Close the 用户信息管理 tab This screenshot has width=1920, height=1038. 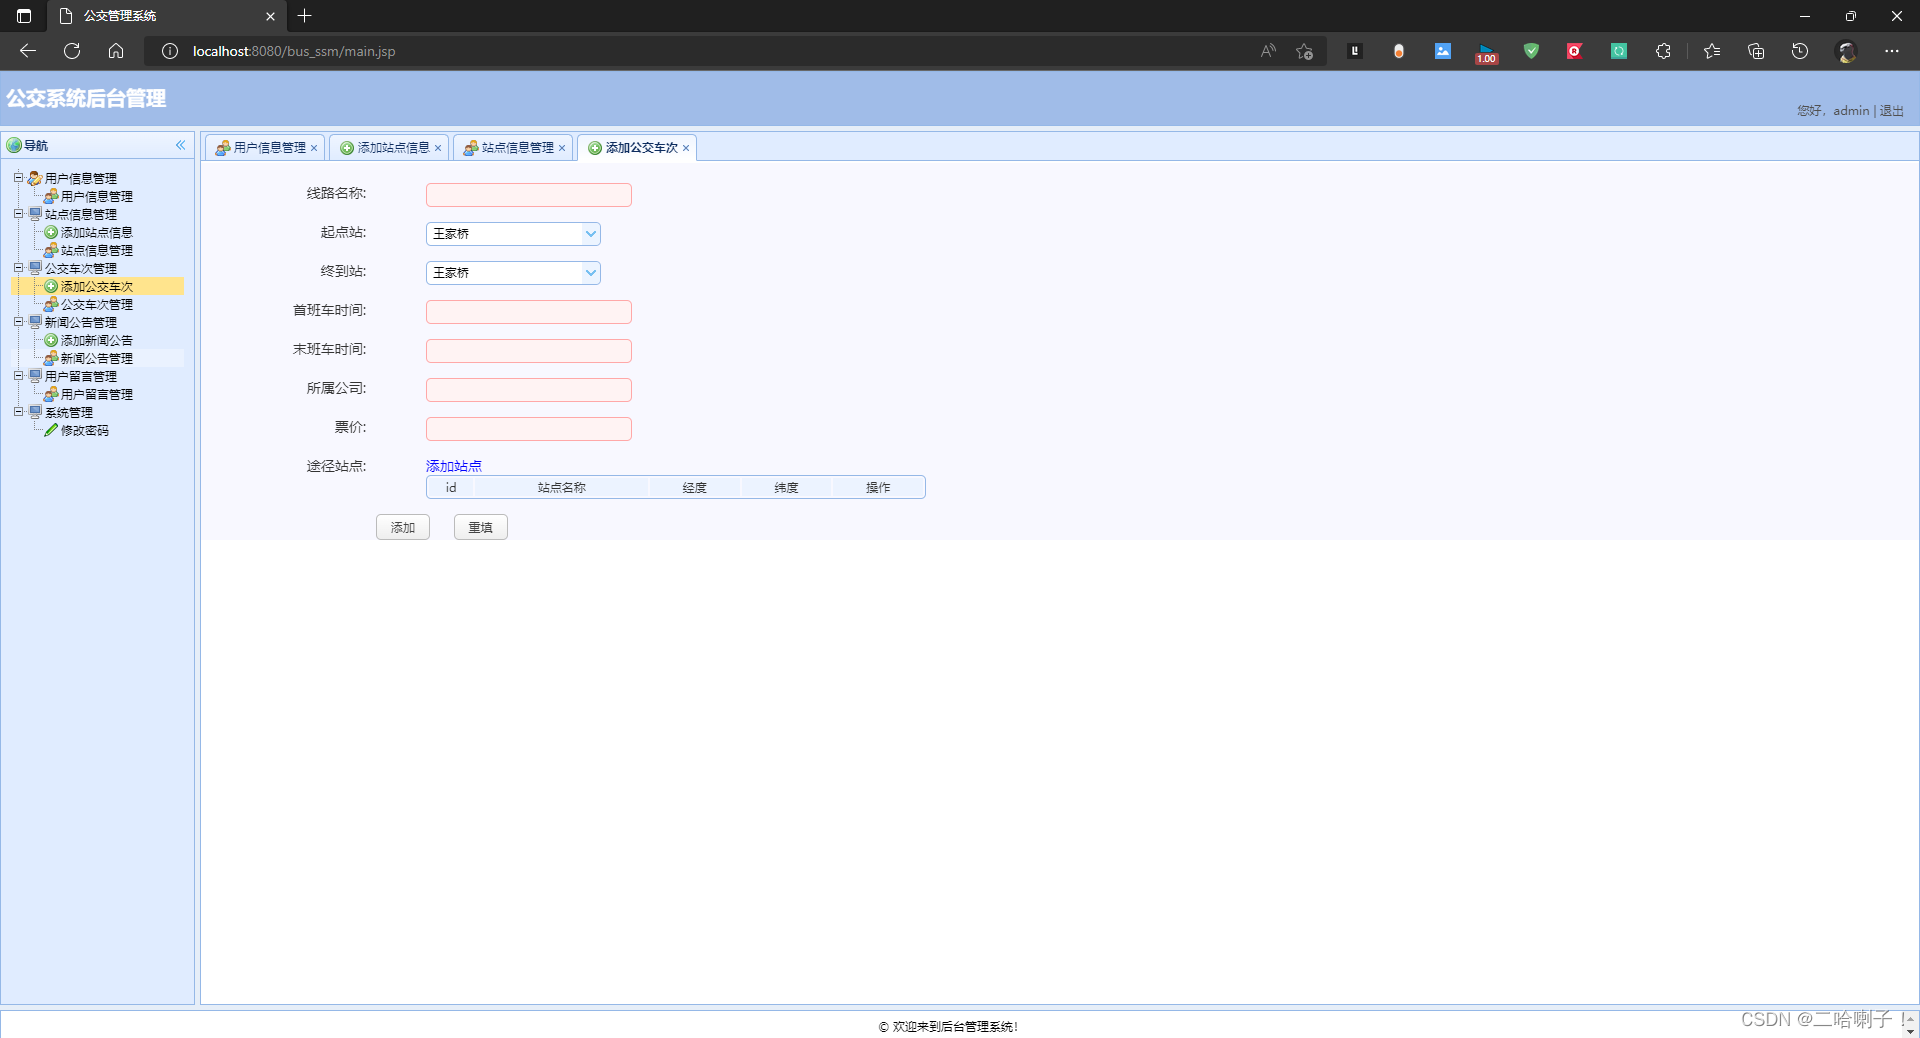(314, 148)
